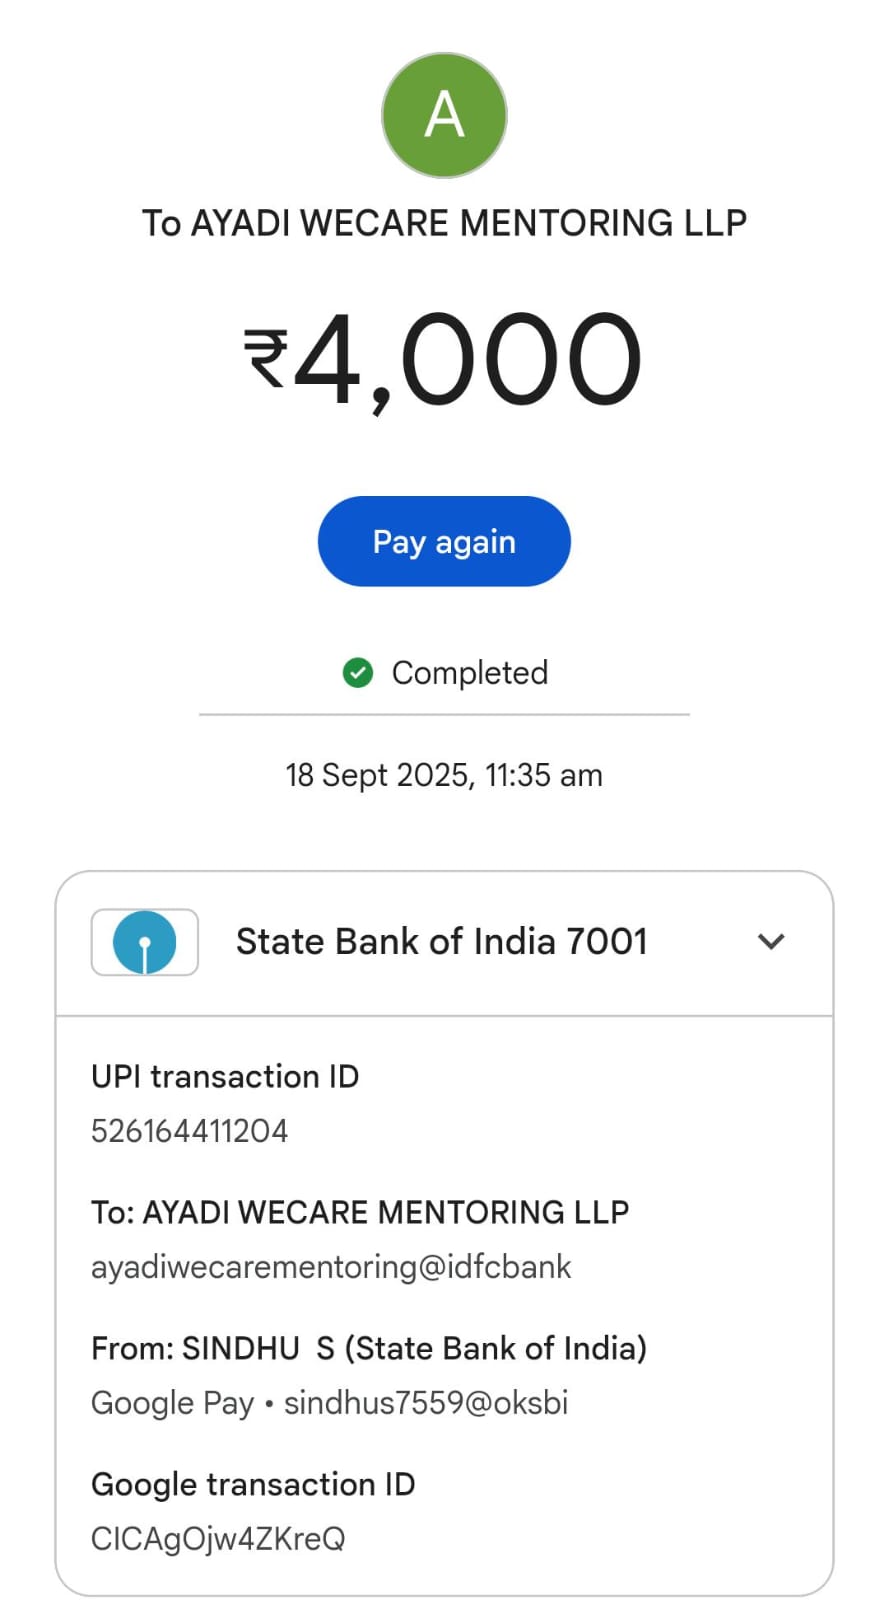Click the ayadiwecarementoring@idfcbank UPI address
Viewport: 889px width, 1600px height.
pos(331,1267)
